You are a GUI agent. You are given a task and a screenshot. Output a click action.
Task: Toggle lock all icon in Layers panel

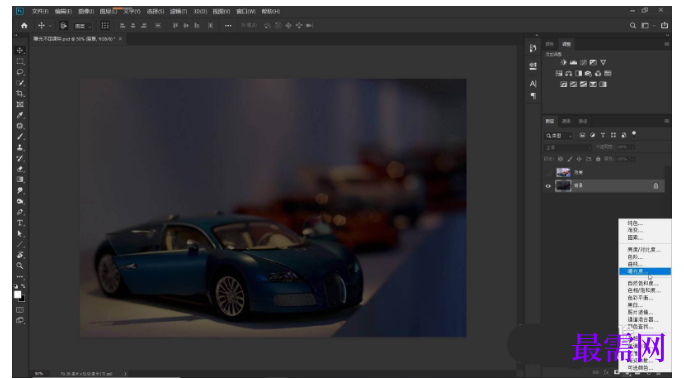click(598, 159)
